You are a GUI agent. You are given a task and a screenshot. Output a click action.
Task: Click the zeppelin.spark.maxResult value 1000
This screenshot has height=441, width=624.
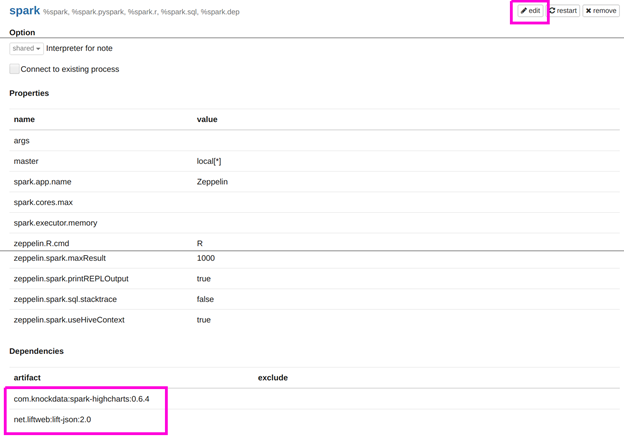click(206, 258)
